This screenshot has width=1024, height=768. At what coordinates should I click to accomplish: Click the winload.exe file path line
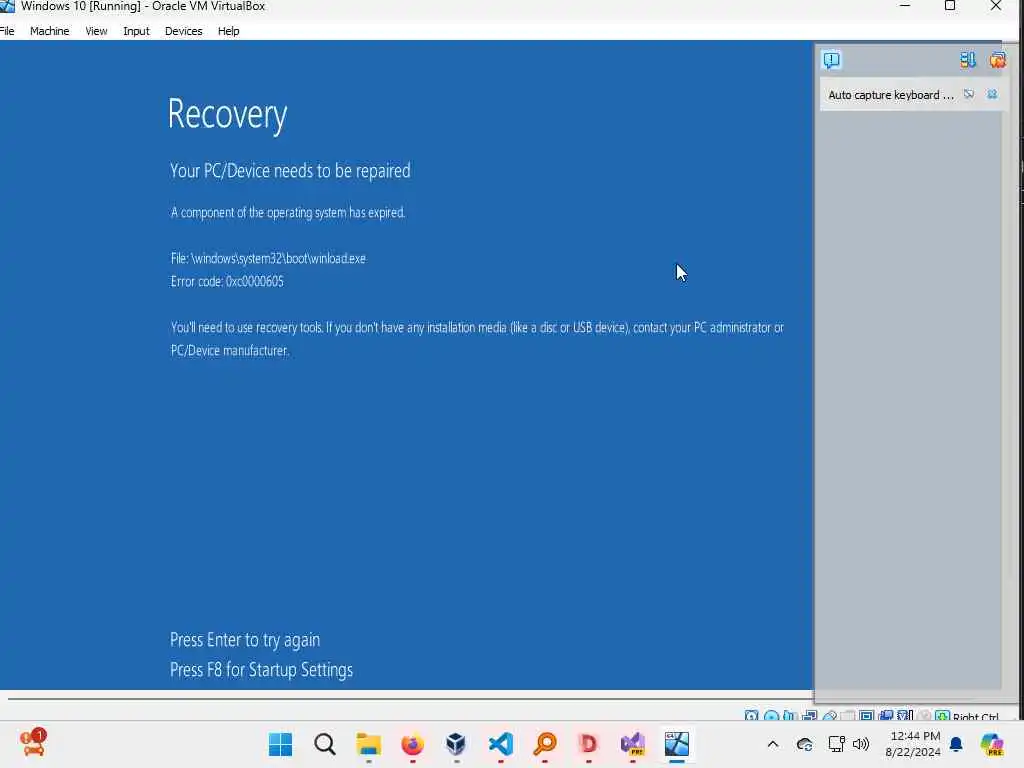pos(268,258)
